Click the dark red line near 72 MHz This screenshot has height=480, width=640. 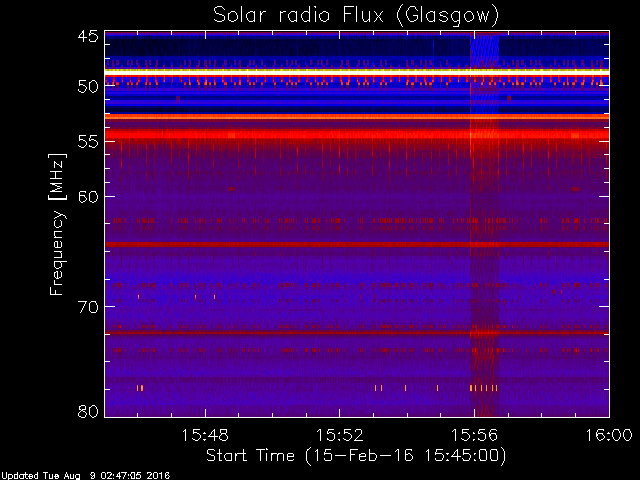(357, 333)
